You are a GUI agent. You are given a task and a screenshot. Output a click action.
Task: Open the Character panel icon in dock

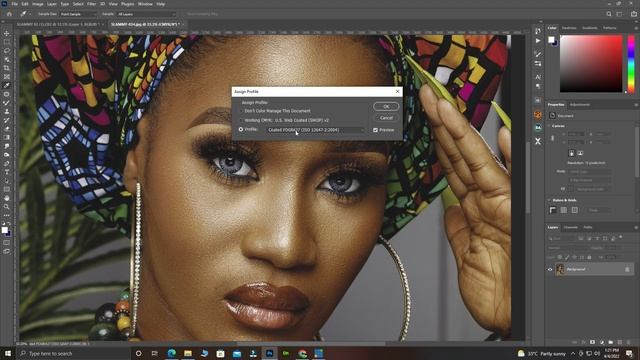[538, 77]
